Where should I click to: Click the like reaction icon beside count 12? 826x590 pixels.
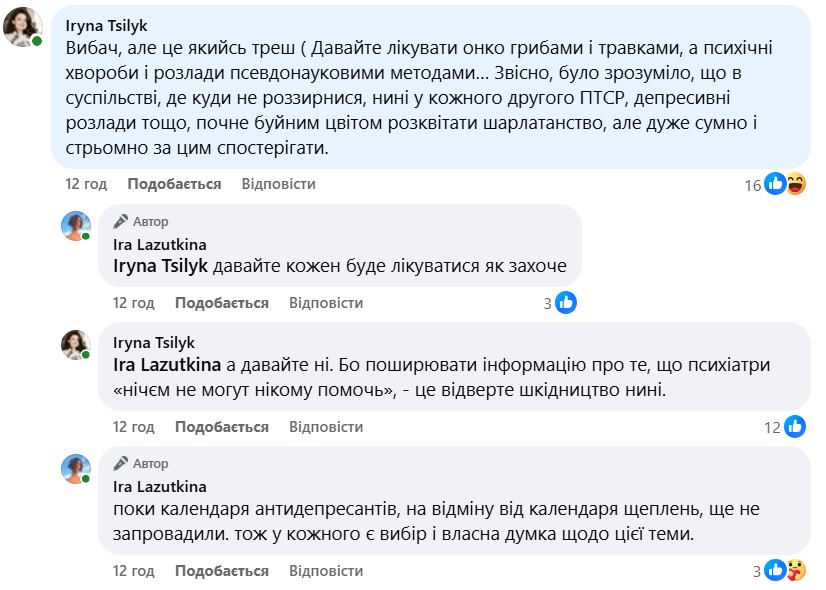pos(795,427)
